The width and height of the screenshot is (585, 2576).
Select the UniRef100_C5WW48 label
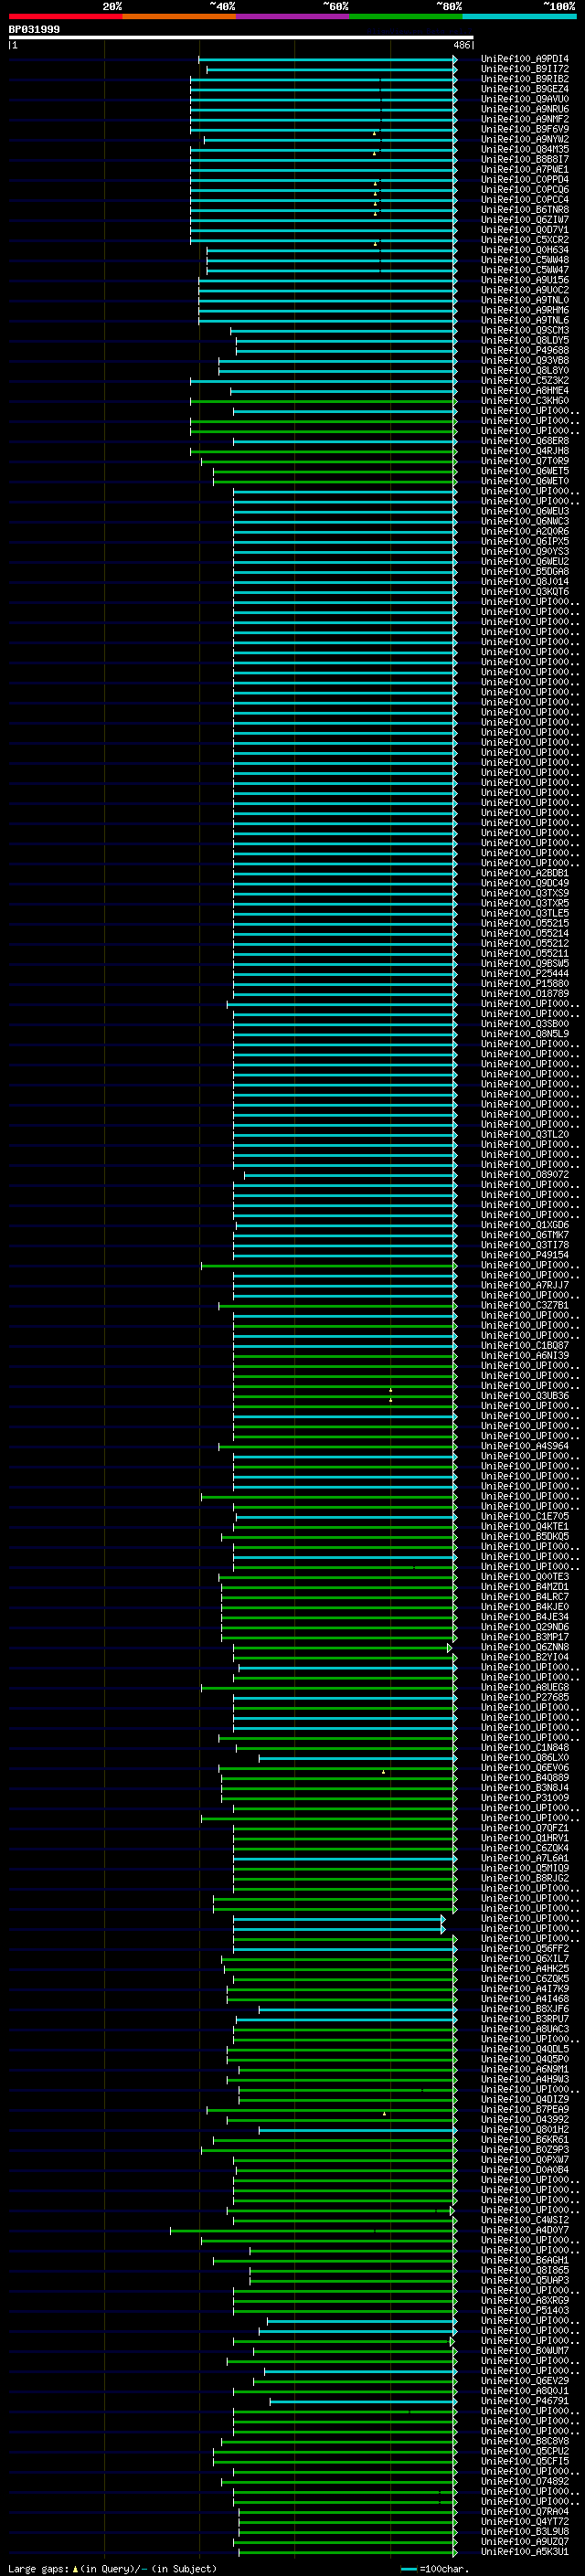point(525,260)
